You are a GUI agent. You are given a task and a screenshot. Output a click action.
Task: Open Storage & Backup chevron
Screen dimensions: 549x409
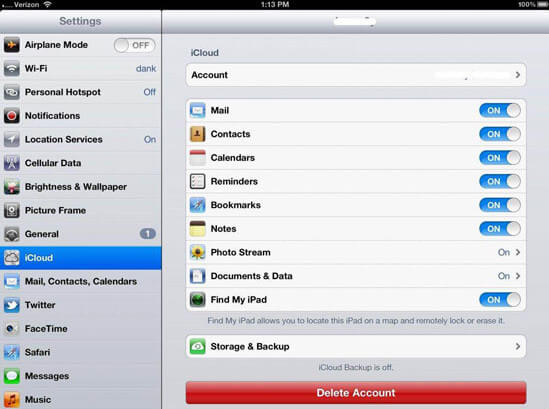click(517, 347)
